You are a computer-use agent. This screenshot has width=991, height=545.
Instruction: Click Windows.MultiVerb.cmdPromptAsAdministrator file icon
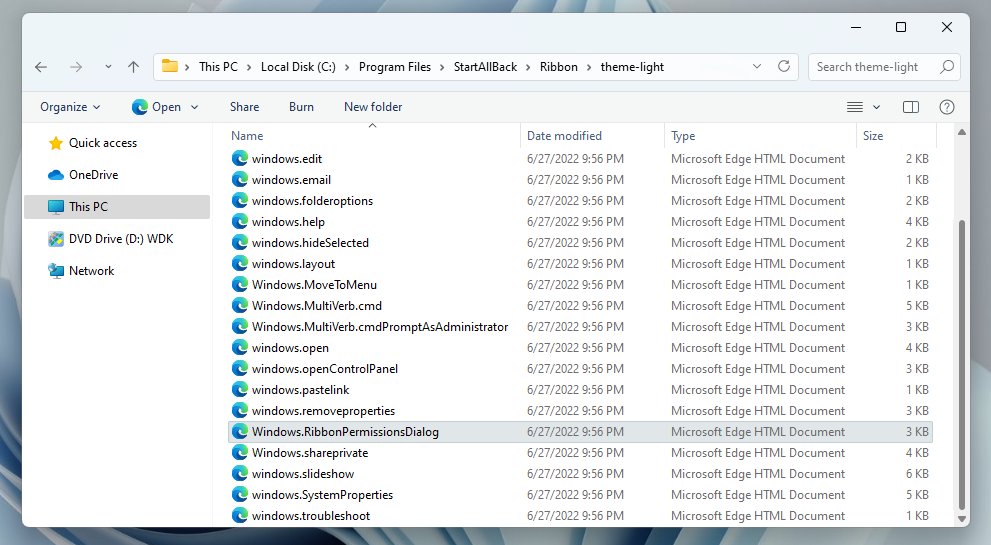click(x=240, y=326)
